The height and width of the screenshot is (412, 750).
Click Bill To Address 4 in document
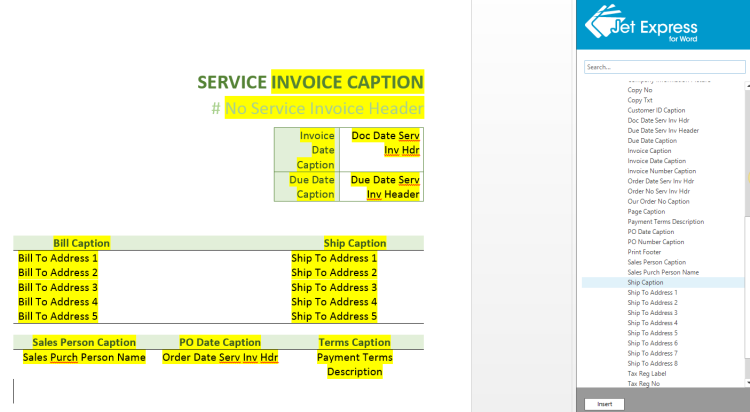[58, 301]
